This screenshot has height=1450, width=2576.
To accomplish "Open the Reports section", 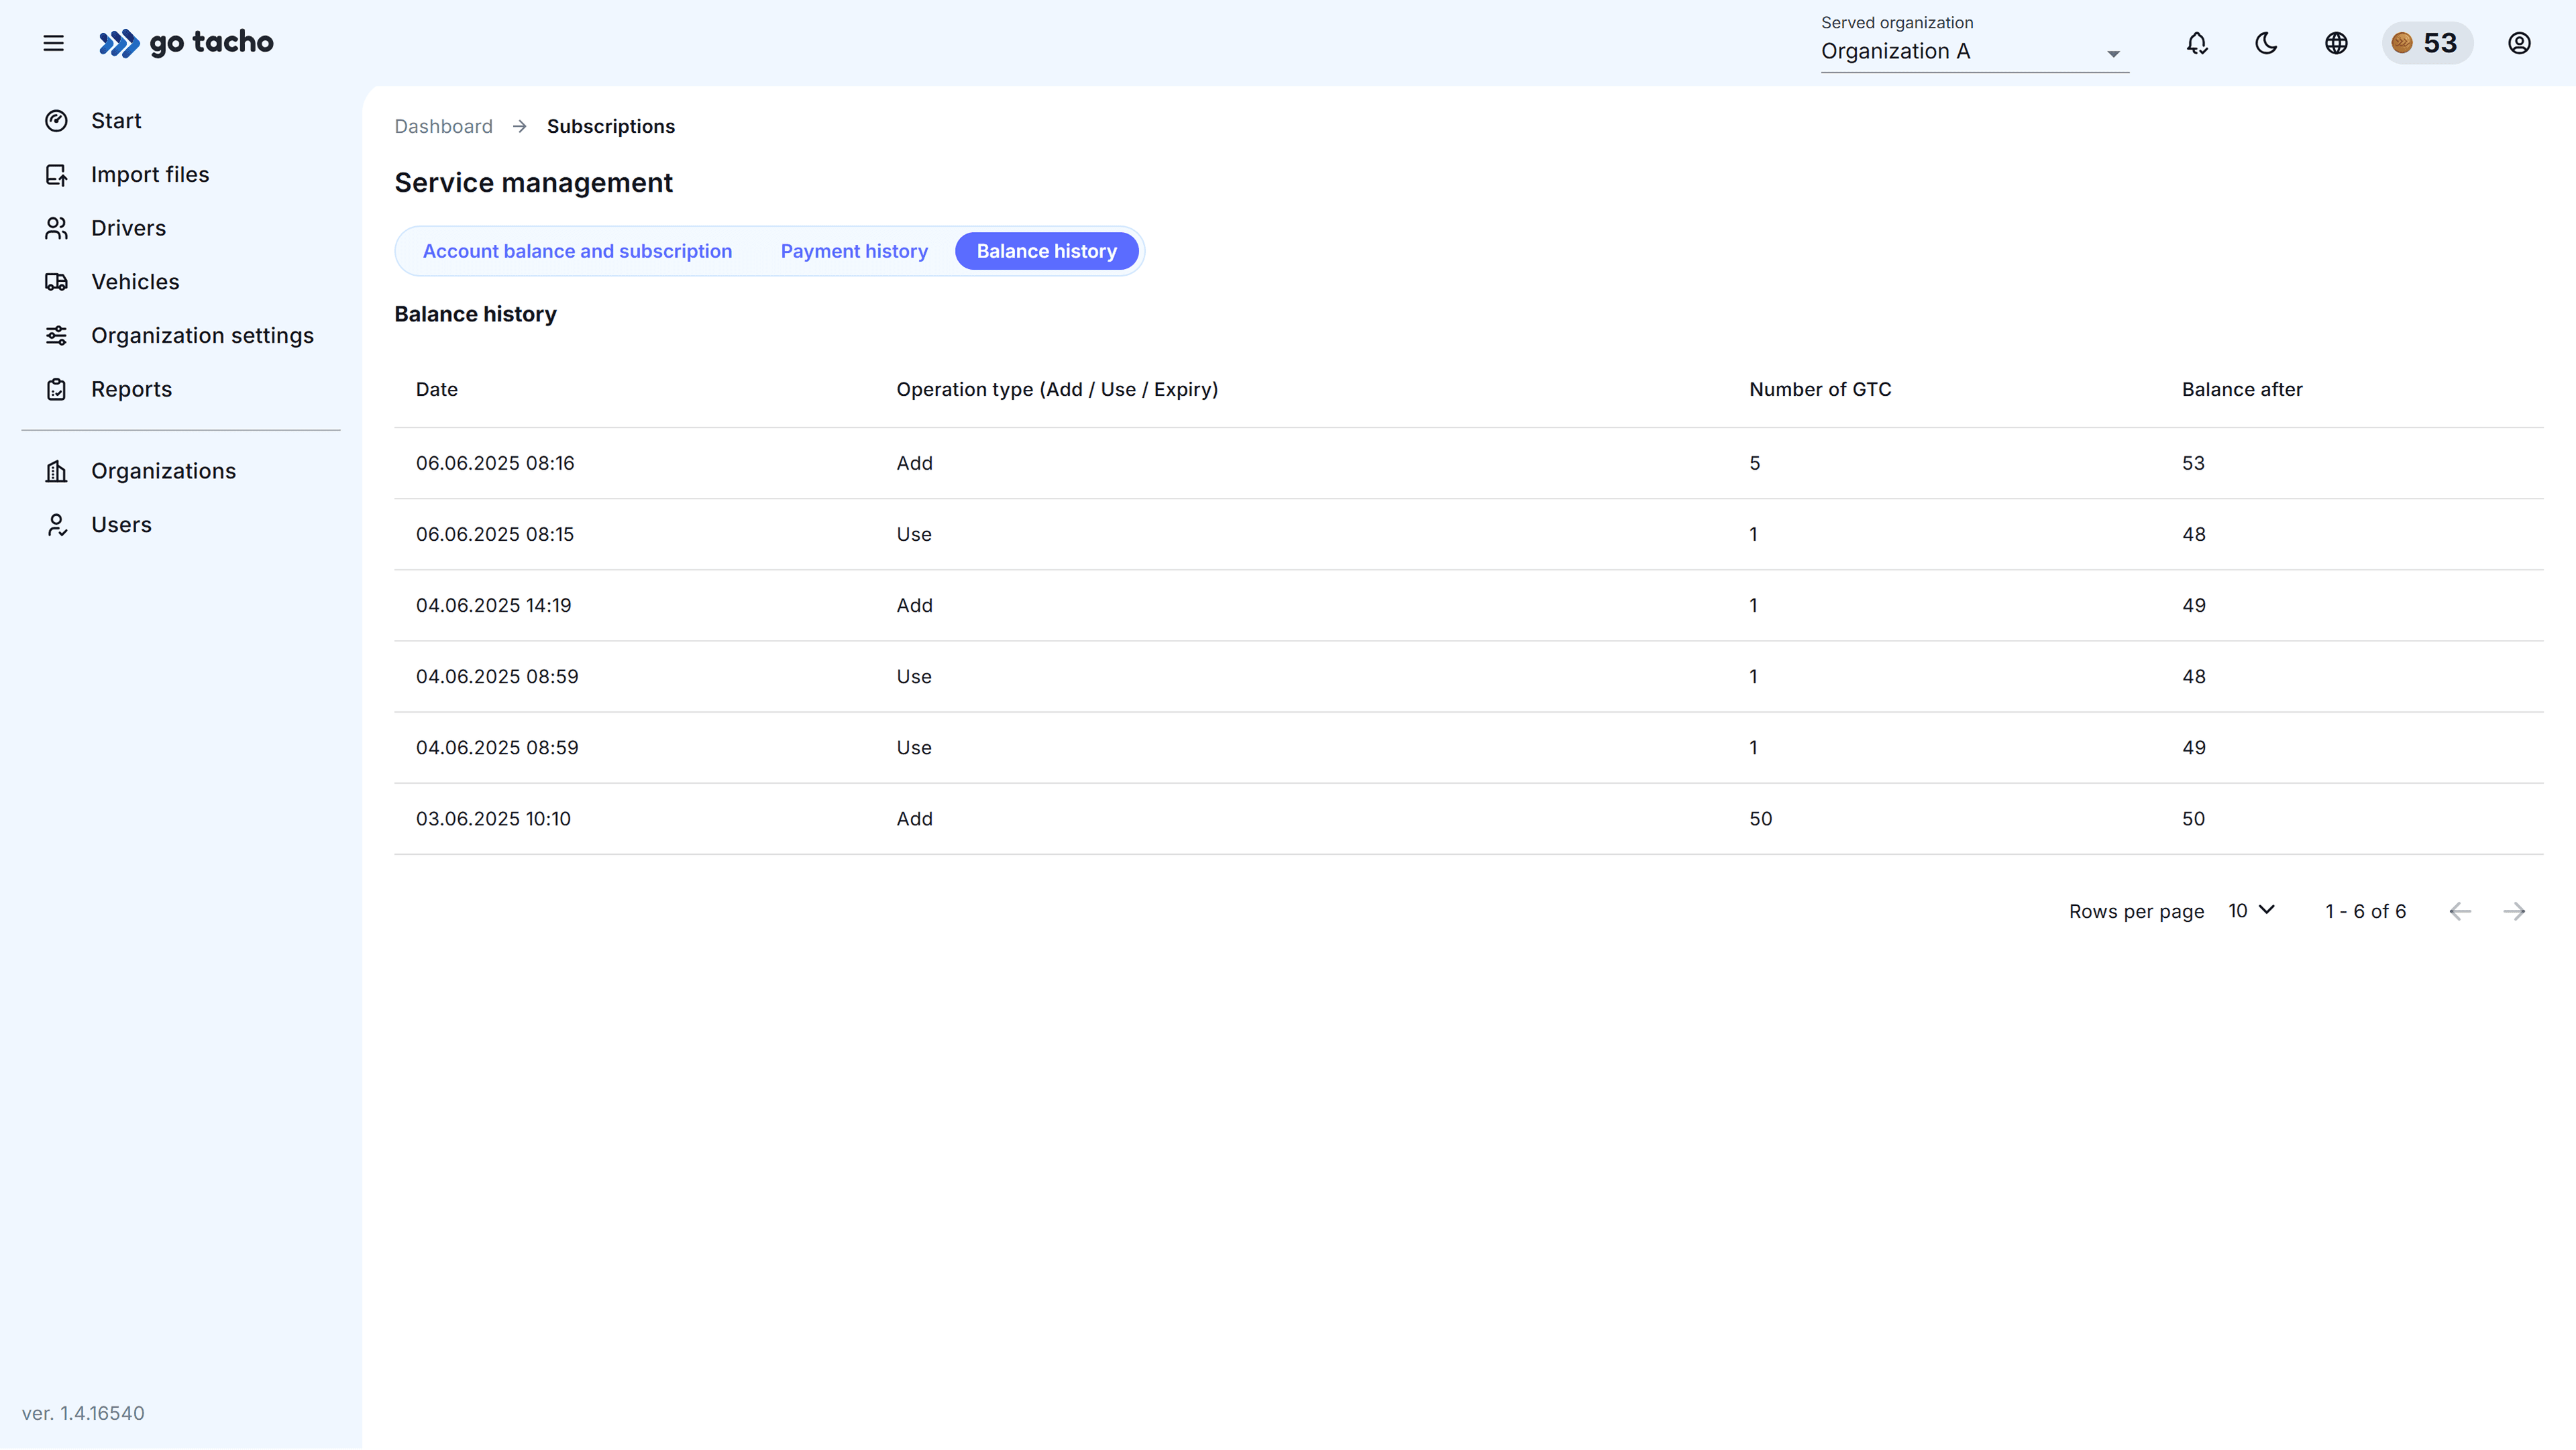I will (x=131, y=389).
